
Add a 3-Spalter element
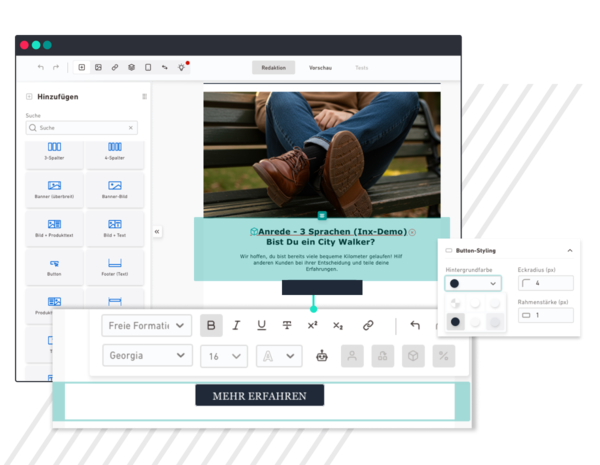pos(54,154)
